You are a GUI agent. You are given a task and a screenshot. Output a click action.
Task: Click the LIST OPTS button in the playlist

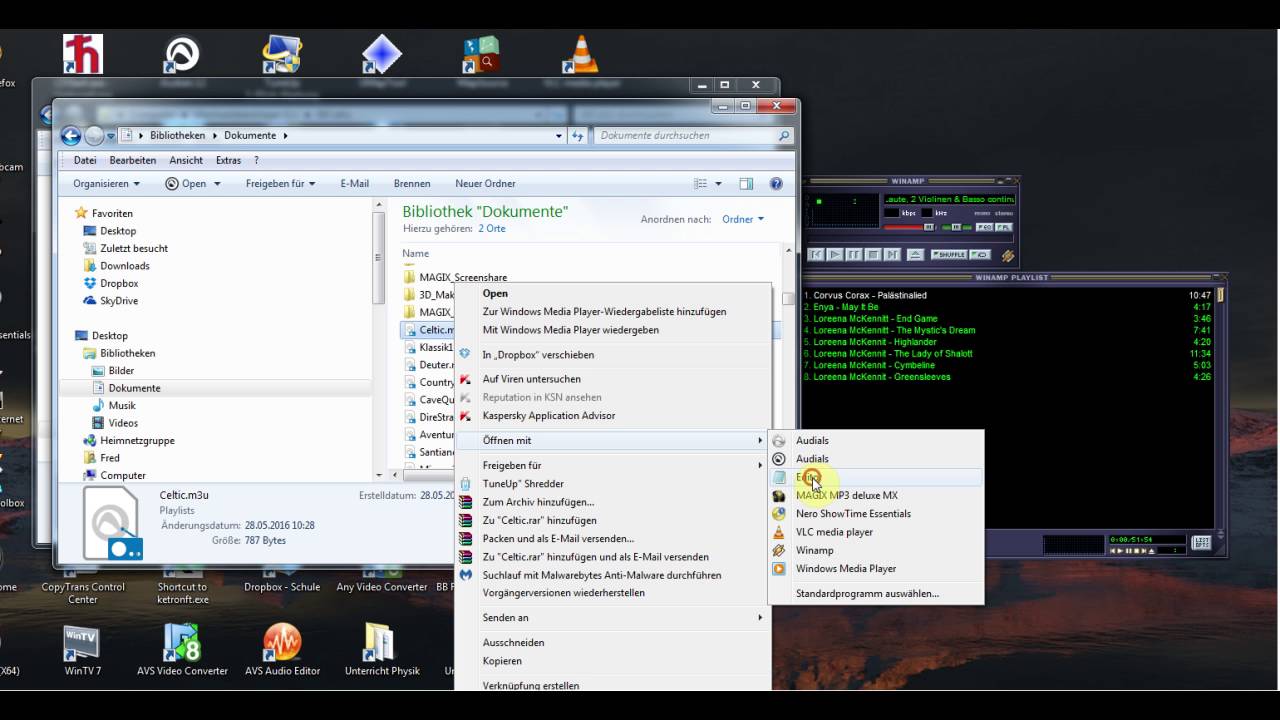(1201, 543)
